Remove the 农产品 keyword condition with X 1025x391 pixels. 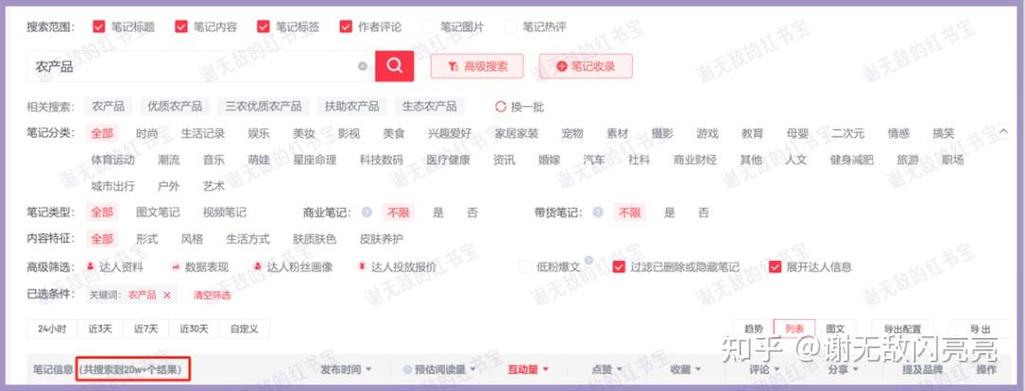pyautogui.click(x=167, y=296)
